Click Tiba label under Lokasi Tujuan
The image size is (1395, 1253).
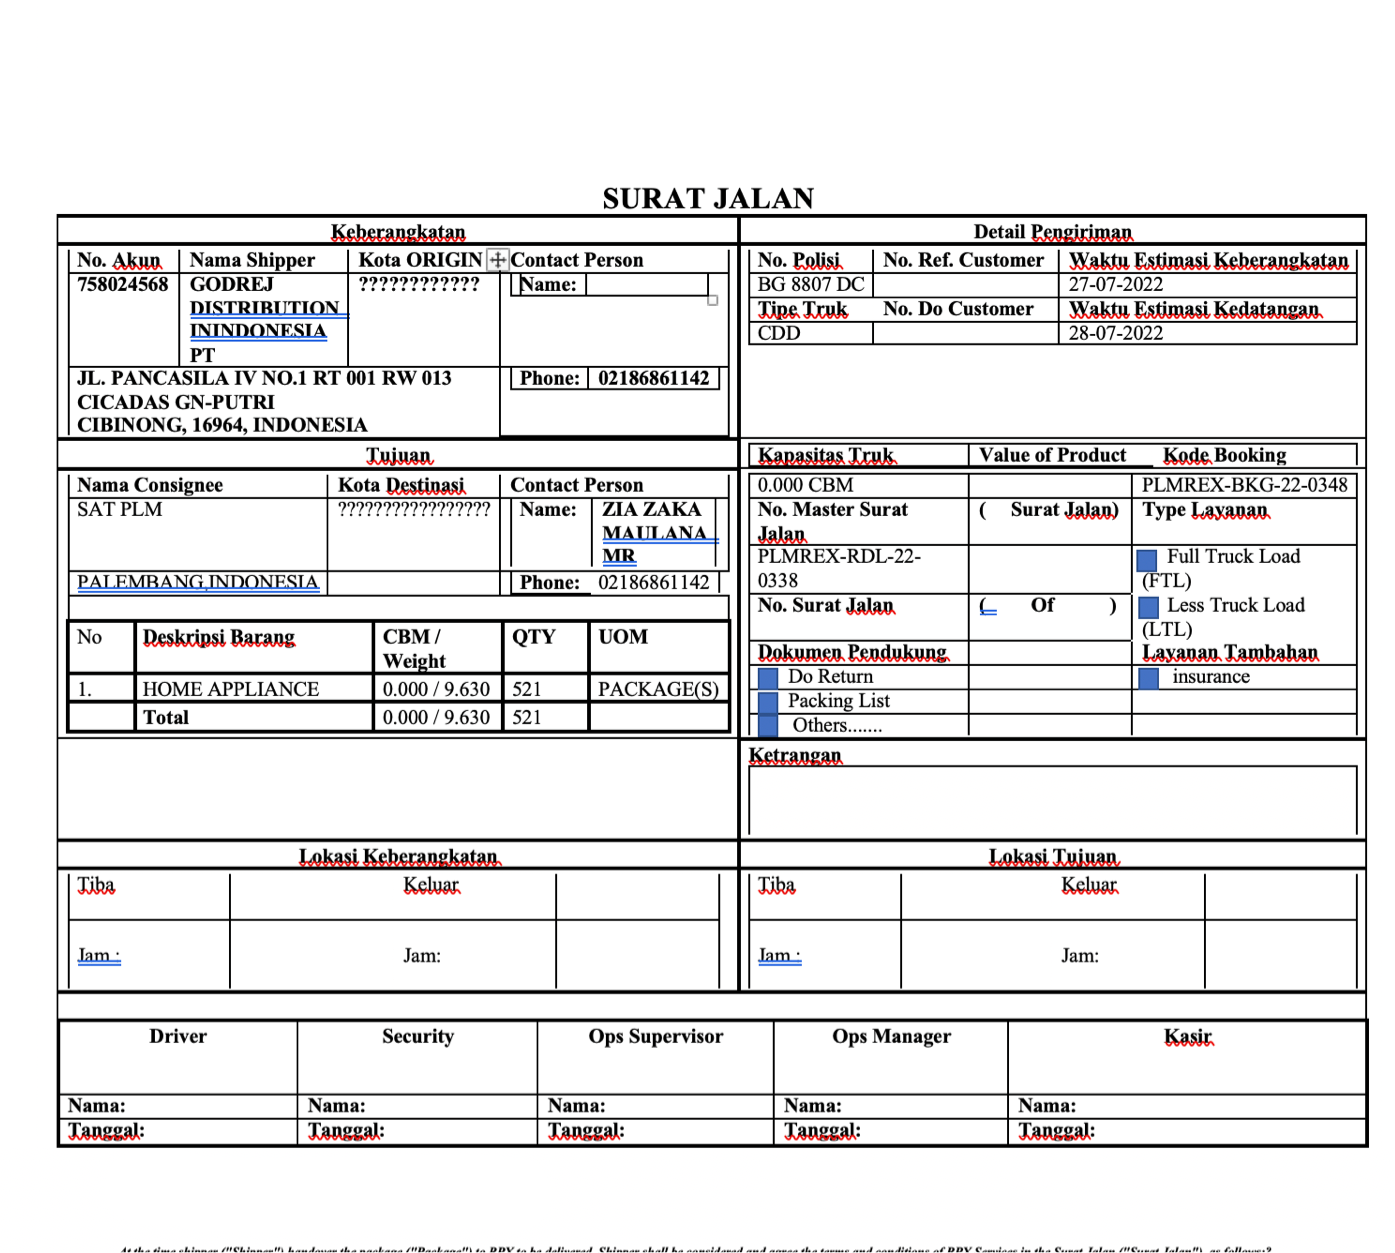(x=776, y=885)
